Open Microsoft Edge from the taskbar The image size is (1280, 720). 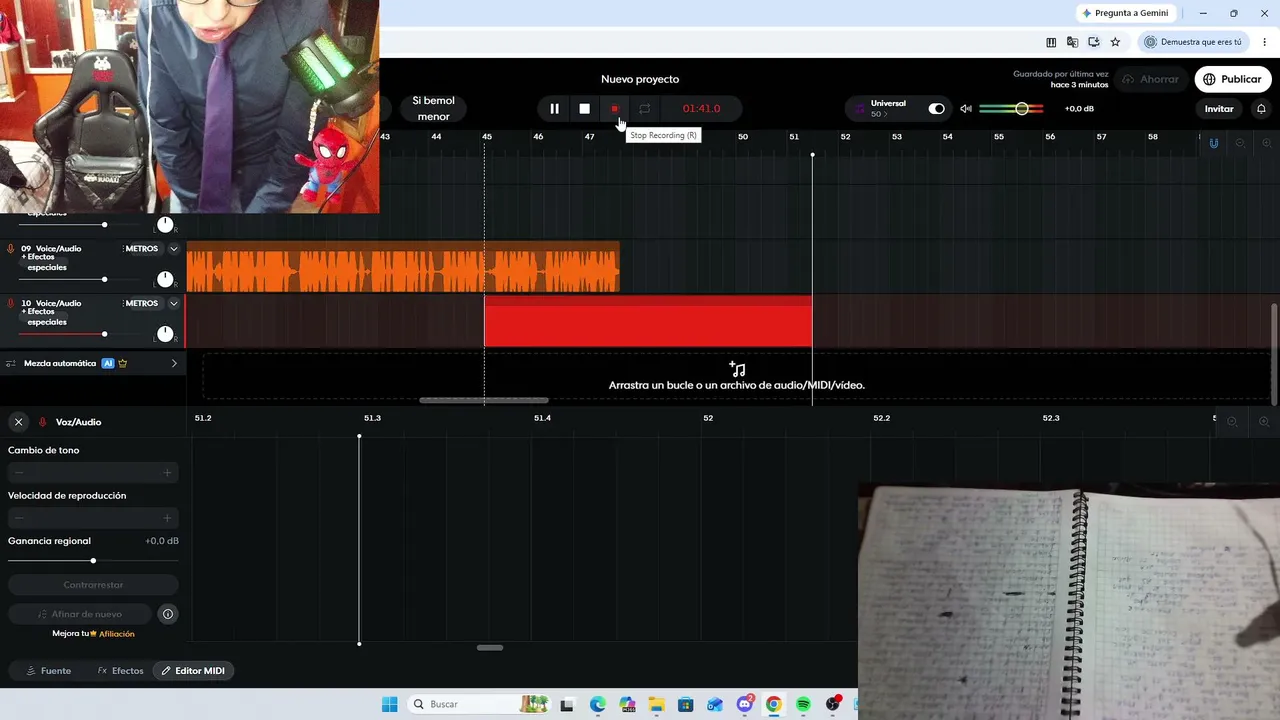pyautogui.click(x=597, y=704)
